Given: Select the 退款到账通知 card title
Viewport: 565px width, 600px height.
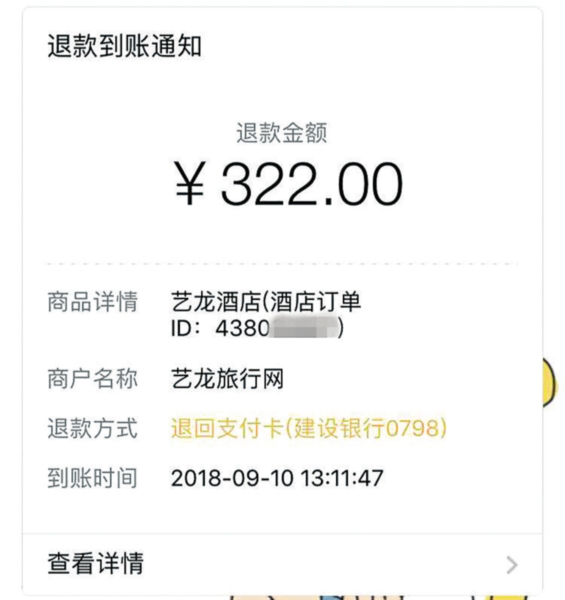Looking at the screenshot, I should [124, 46].
